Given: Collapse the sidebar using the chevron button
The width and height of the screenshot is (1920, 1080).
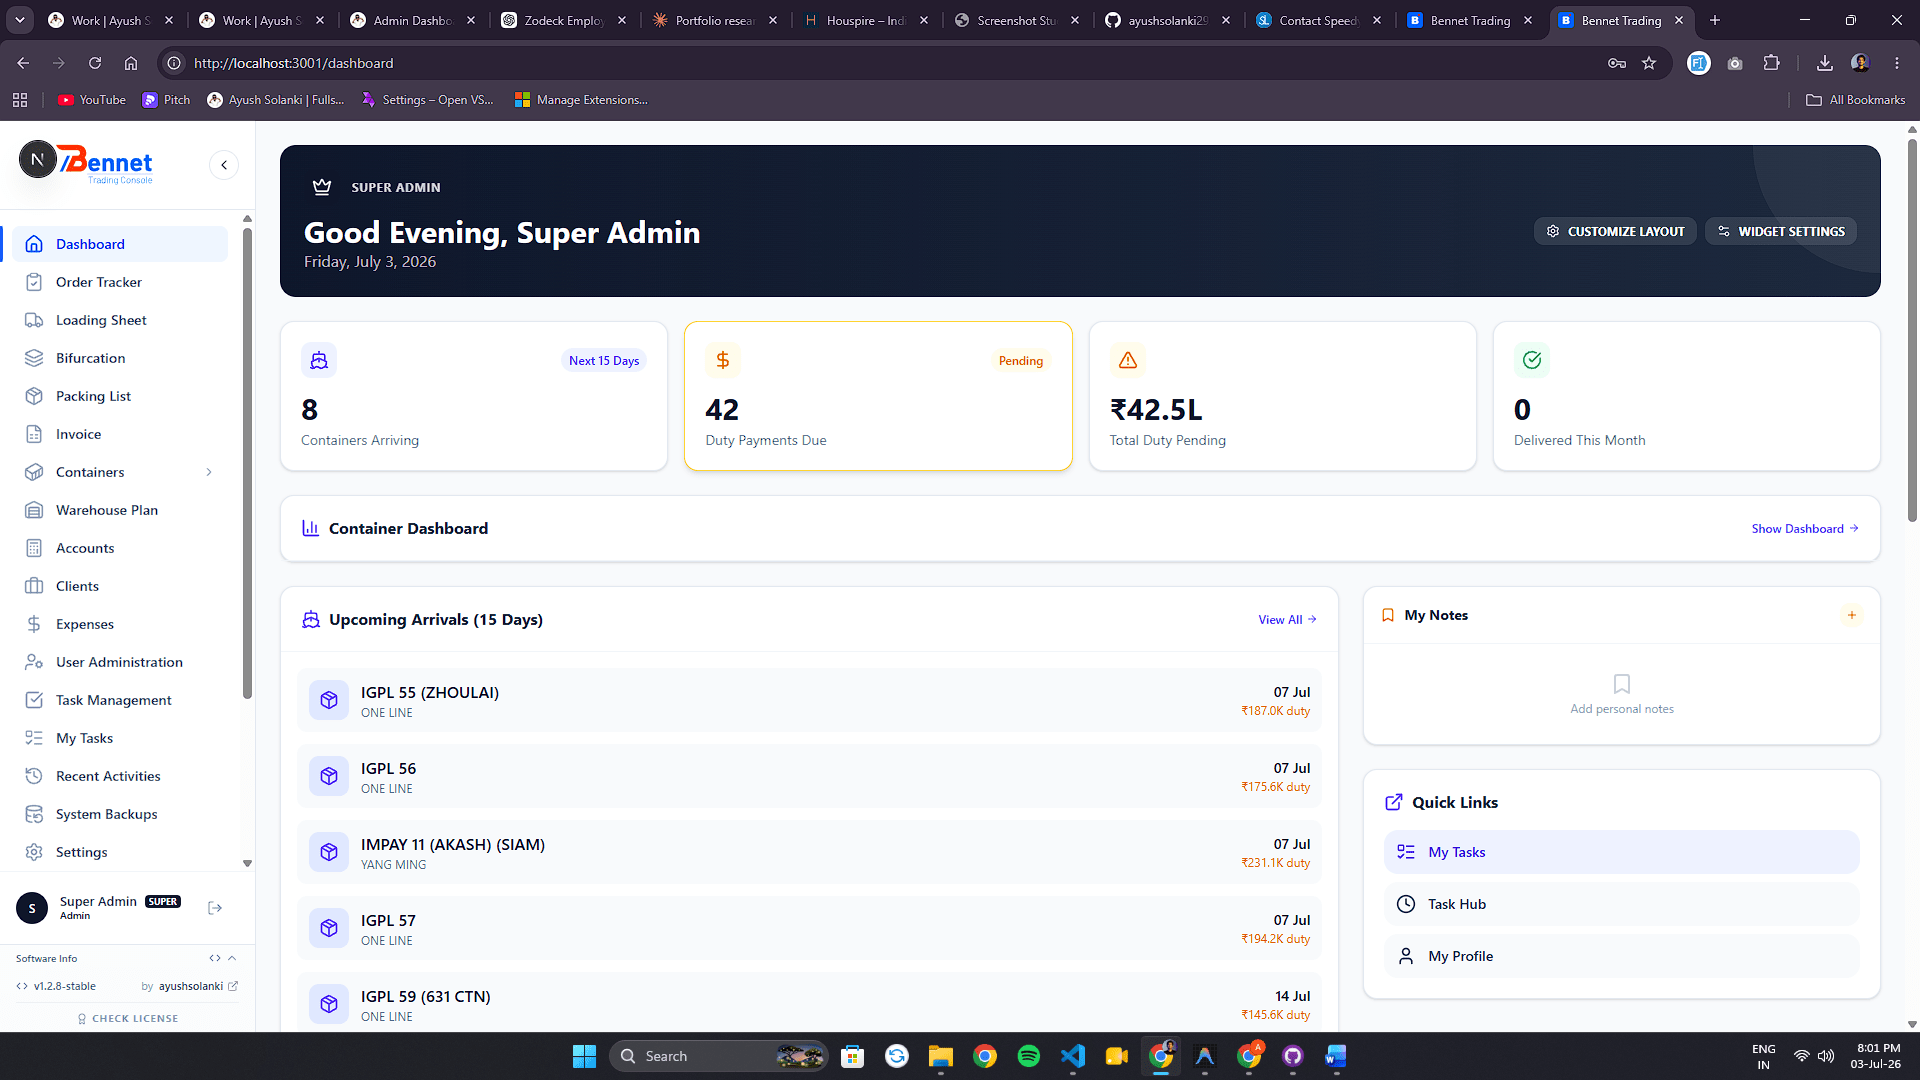Looking at the screenshot, I should pyautogui.click(x=224, y=165).
